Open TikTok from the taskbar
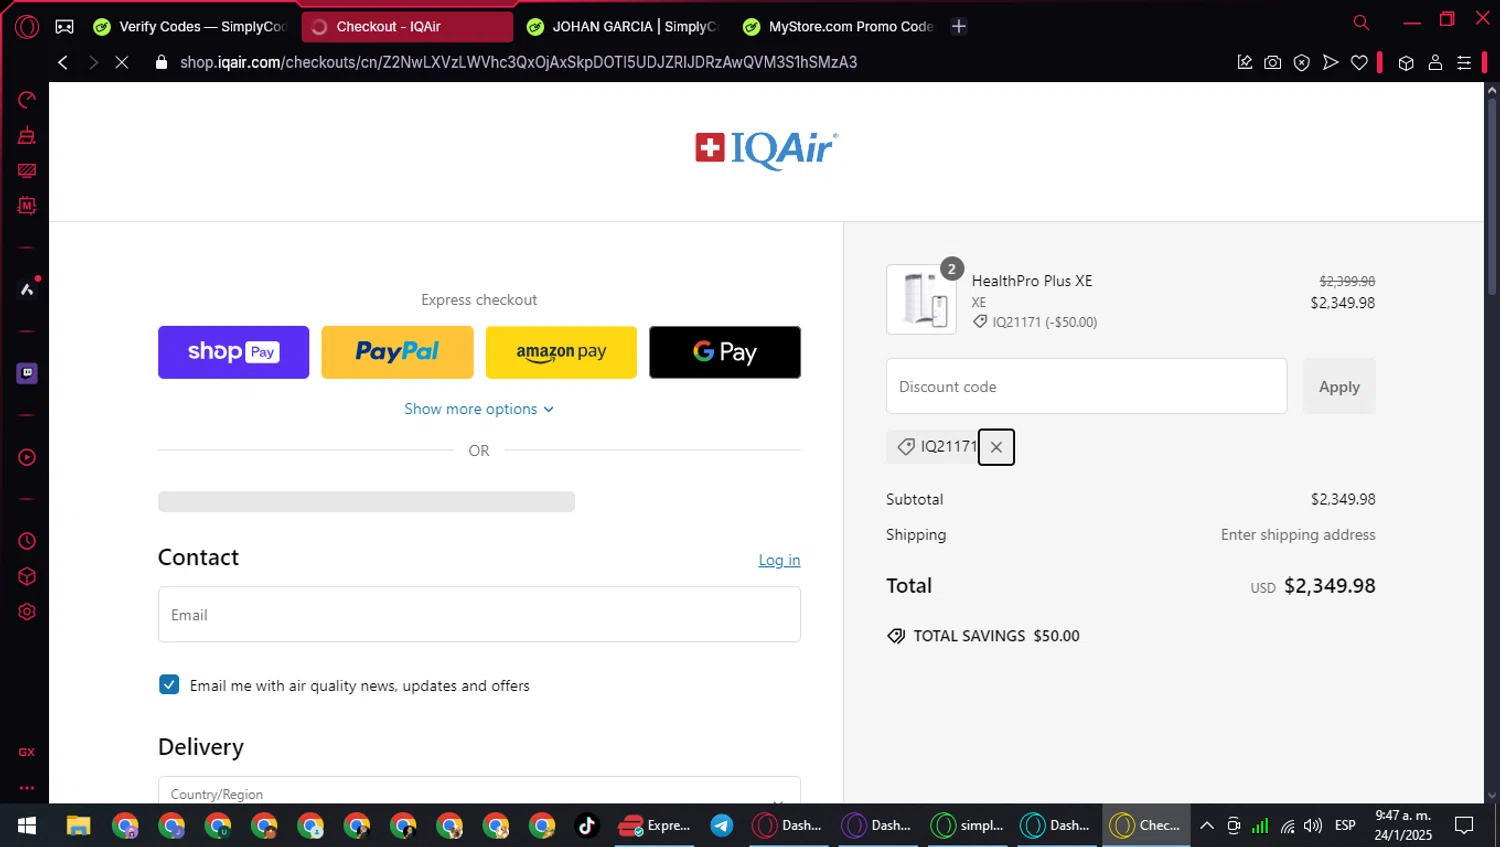 coord(587,825)
